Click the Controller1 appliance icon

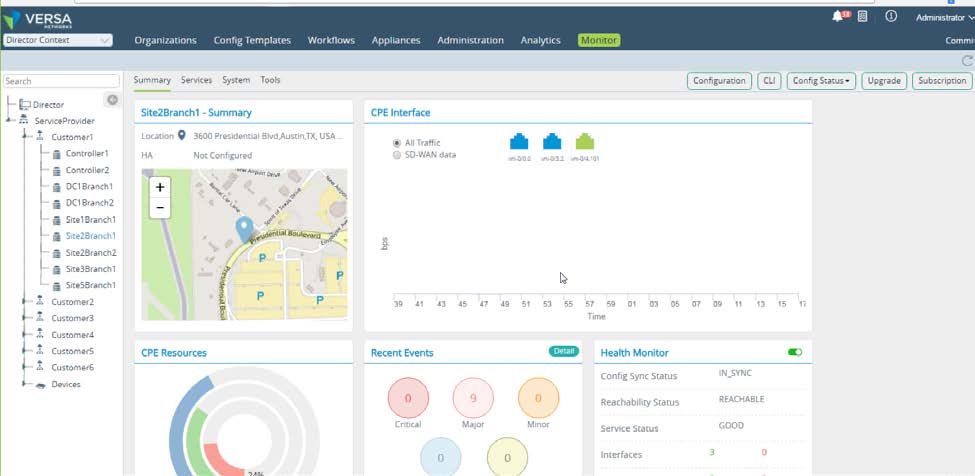(x=56, y=153)
